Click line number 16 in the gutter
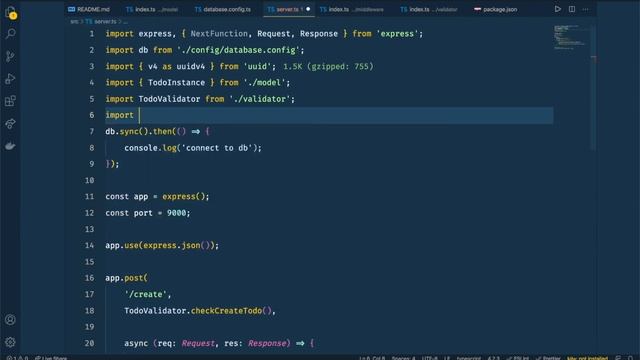Screen dimensions: 640x360 point(89,278)
